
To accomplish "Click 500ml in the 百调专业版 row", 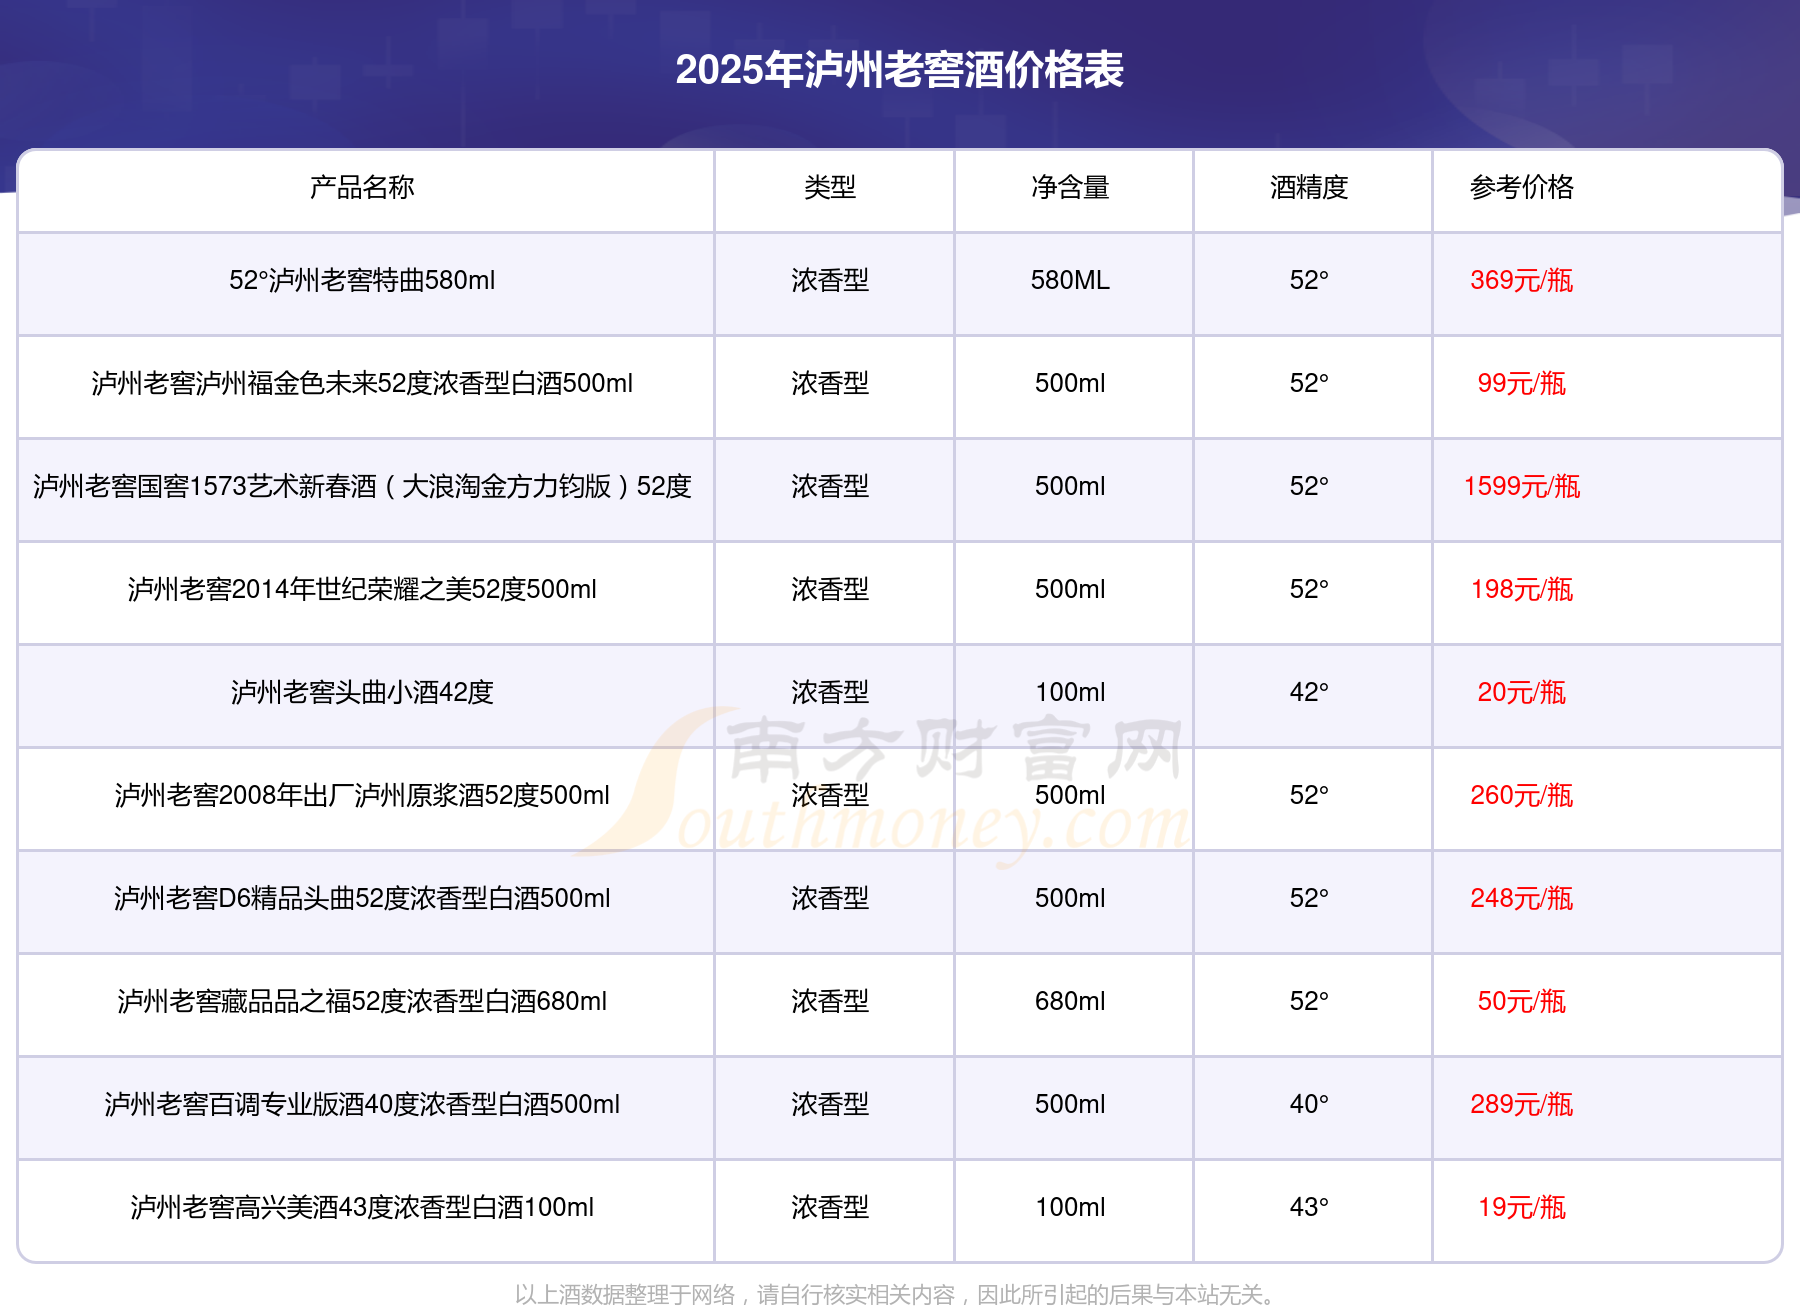I will [x=1070, y=1104].
